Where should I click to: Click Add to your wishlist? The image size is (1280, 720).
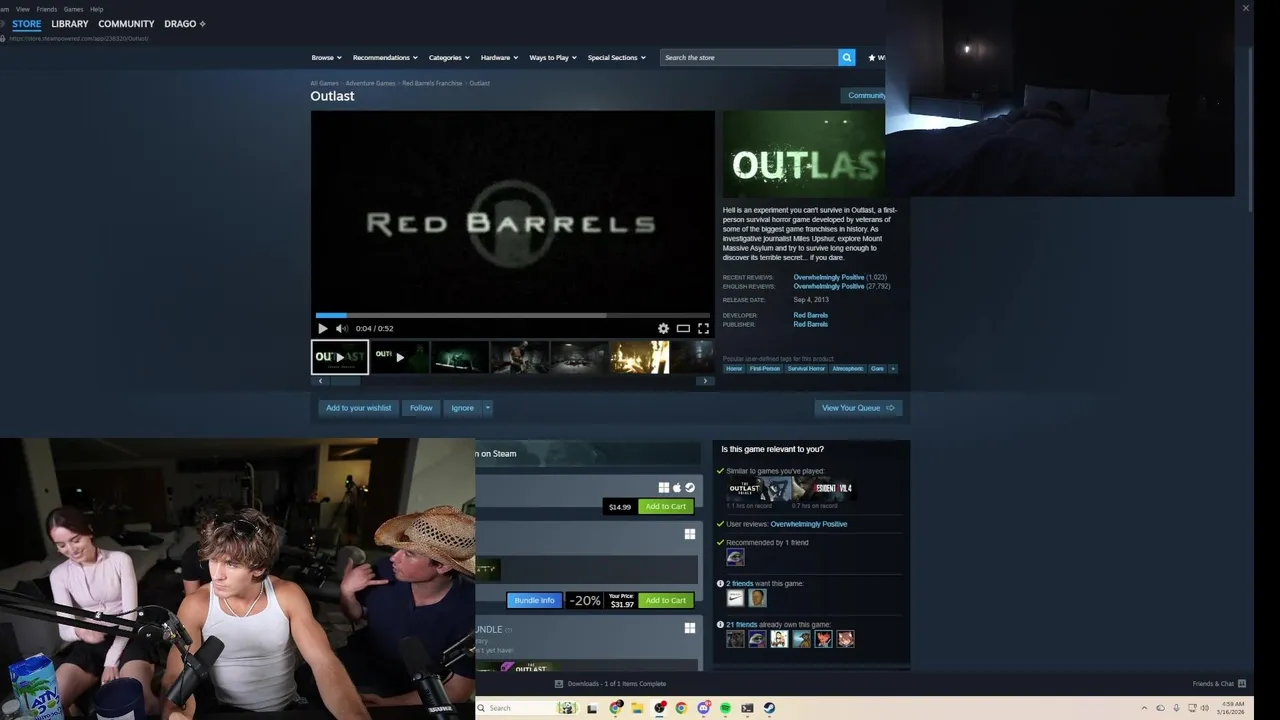pos(358,408)
